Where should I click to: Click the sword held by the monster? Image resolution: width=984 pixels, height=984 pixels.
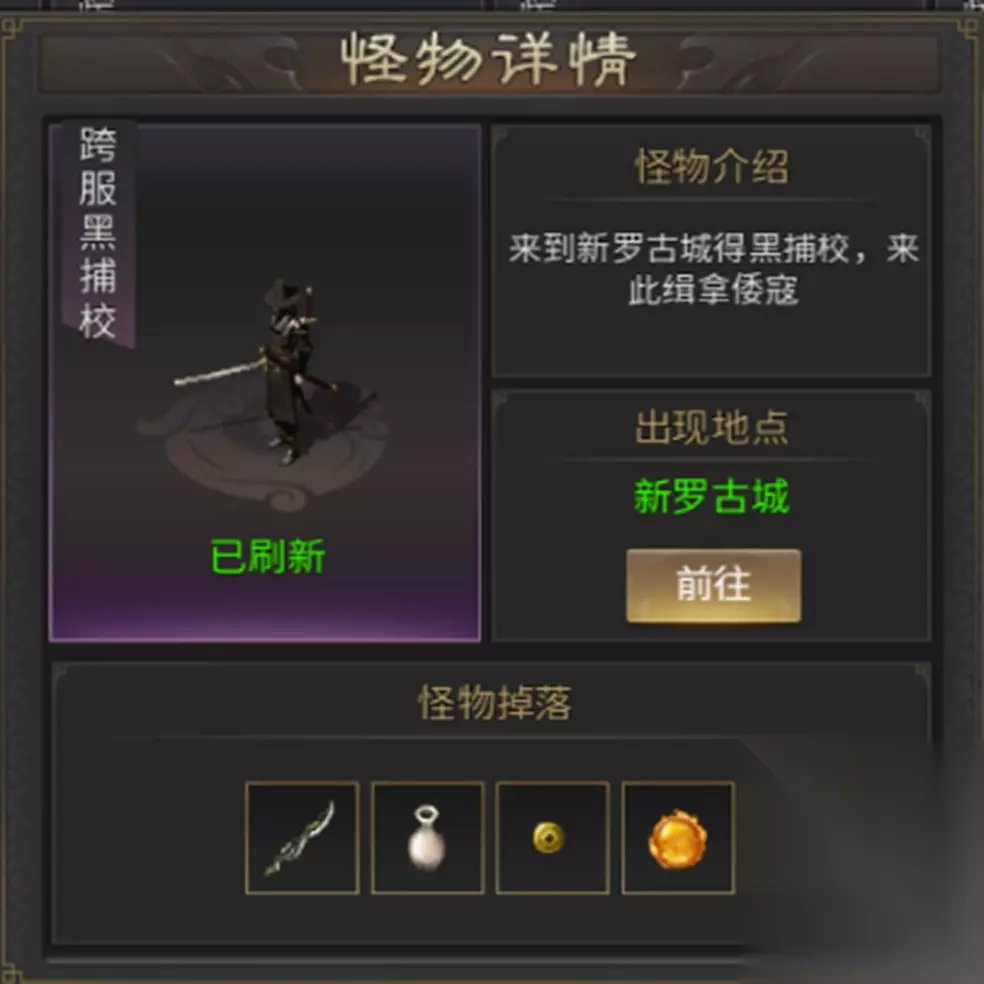[220, 373]
